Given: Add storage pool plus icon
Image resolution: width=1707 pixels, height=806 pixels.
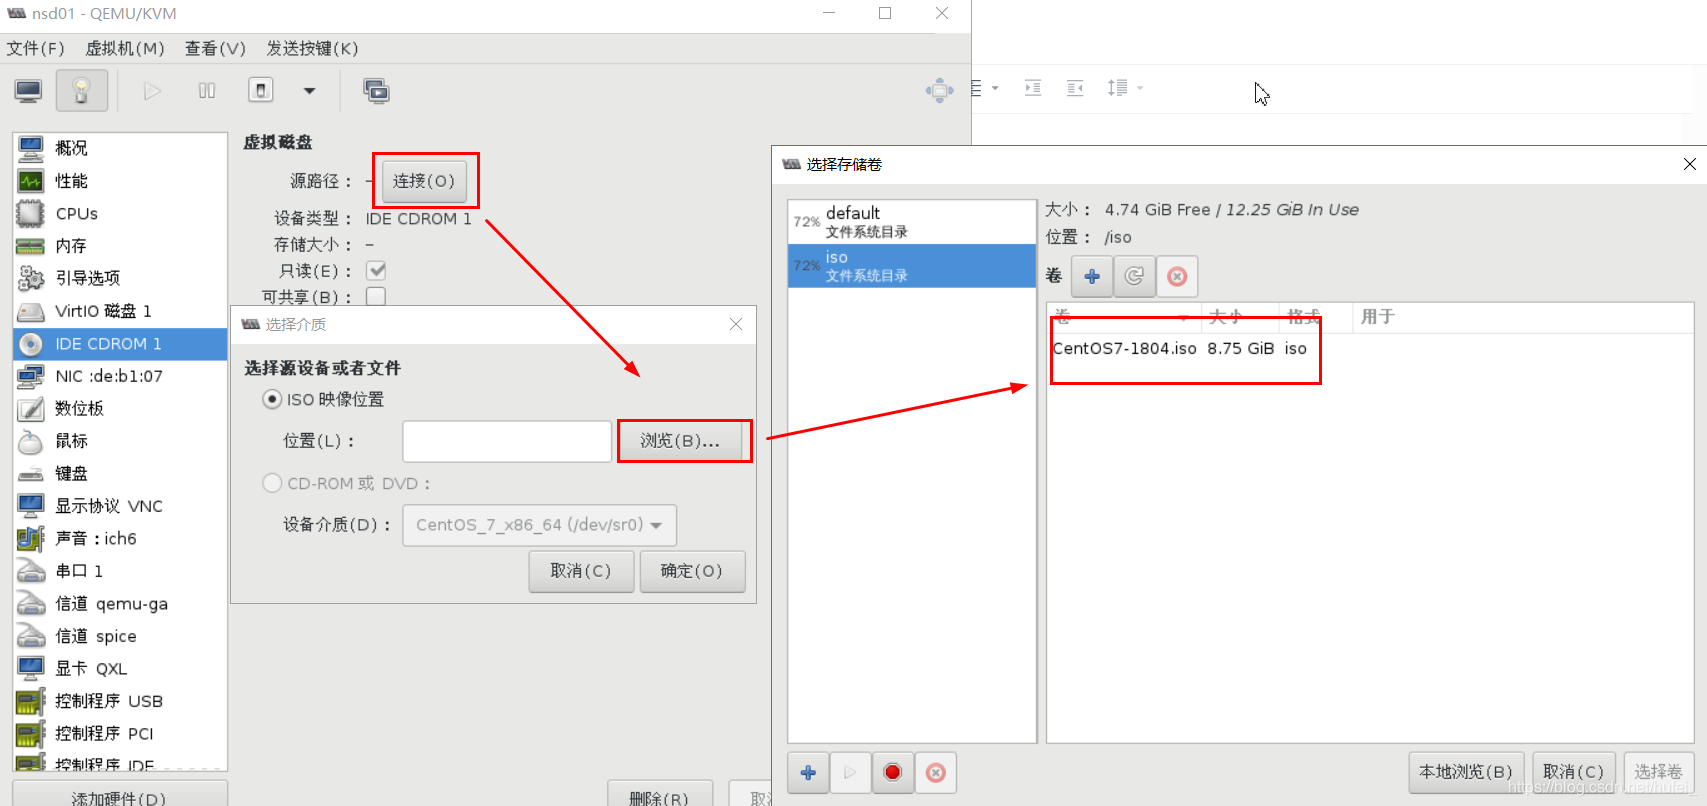Looking at the screenshot, I should (x=809, y=773).
